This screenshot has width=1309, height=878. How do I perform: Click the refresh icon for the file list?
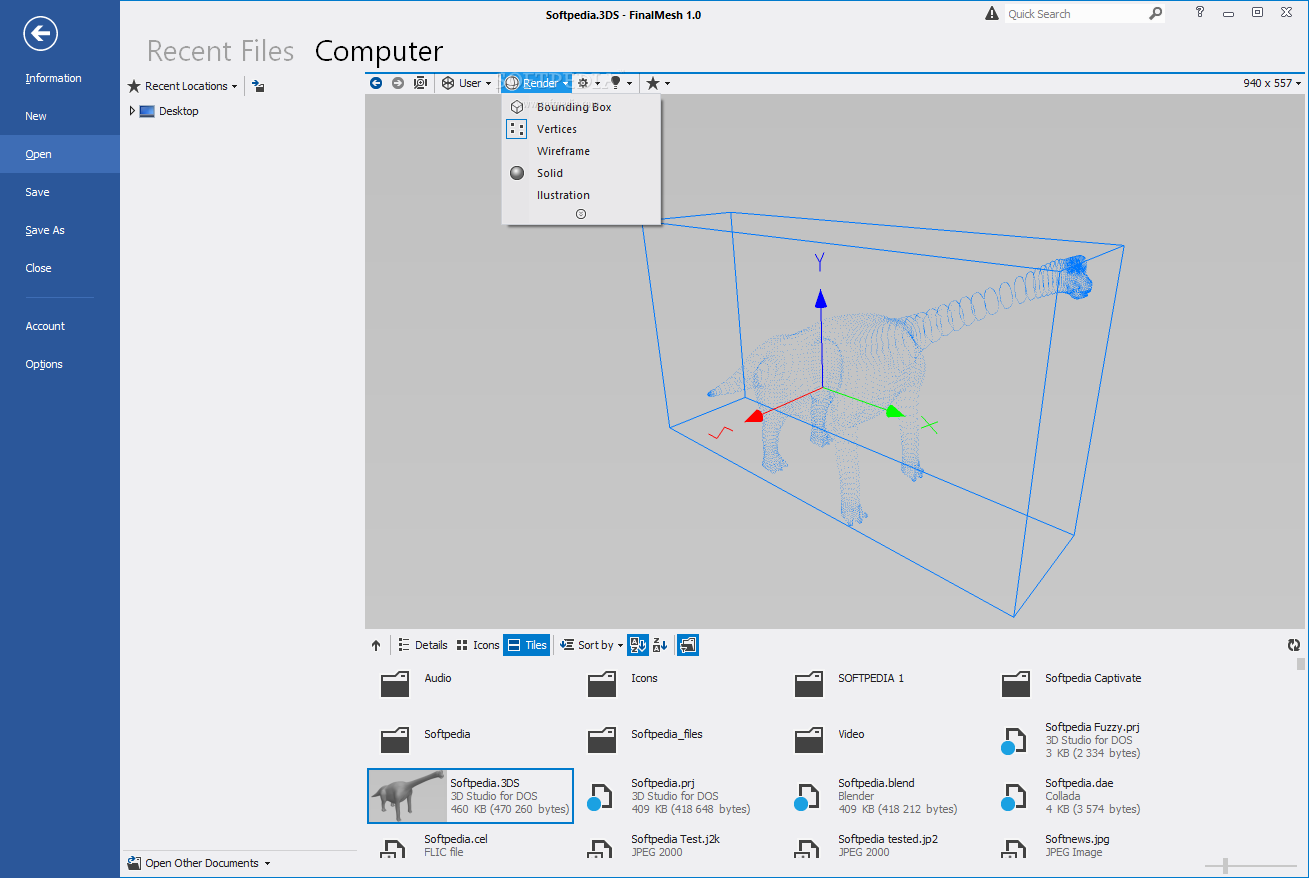pyautogui.click(x=1294, y=645)
